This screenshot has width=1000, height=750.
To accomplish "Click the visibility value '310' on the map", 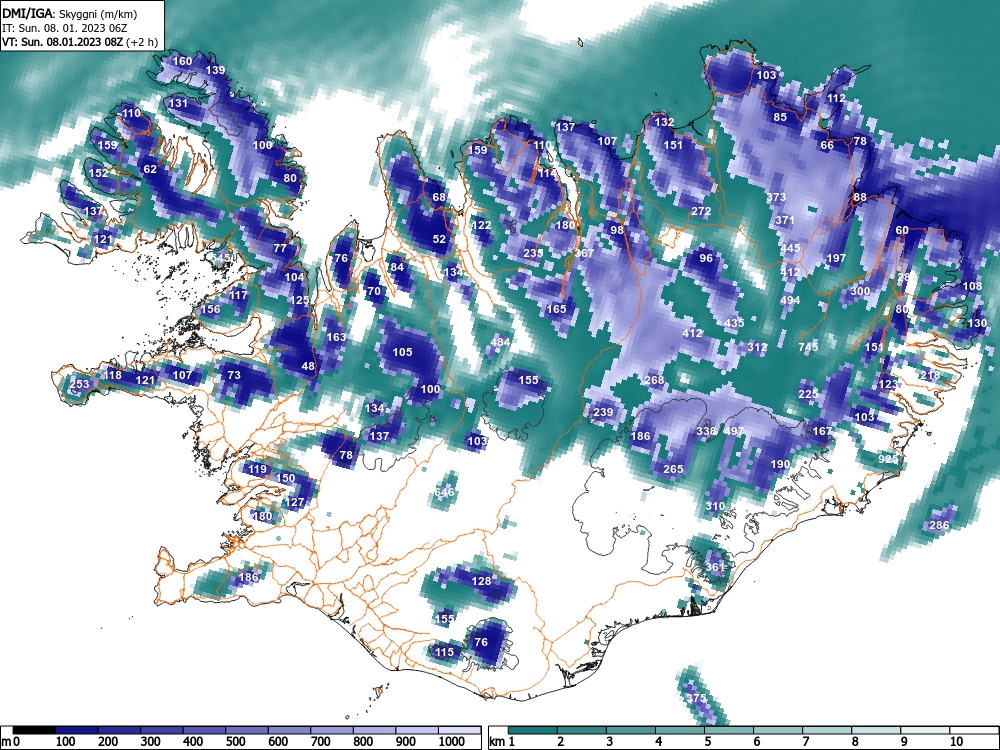I will point(715,506).
